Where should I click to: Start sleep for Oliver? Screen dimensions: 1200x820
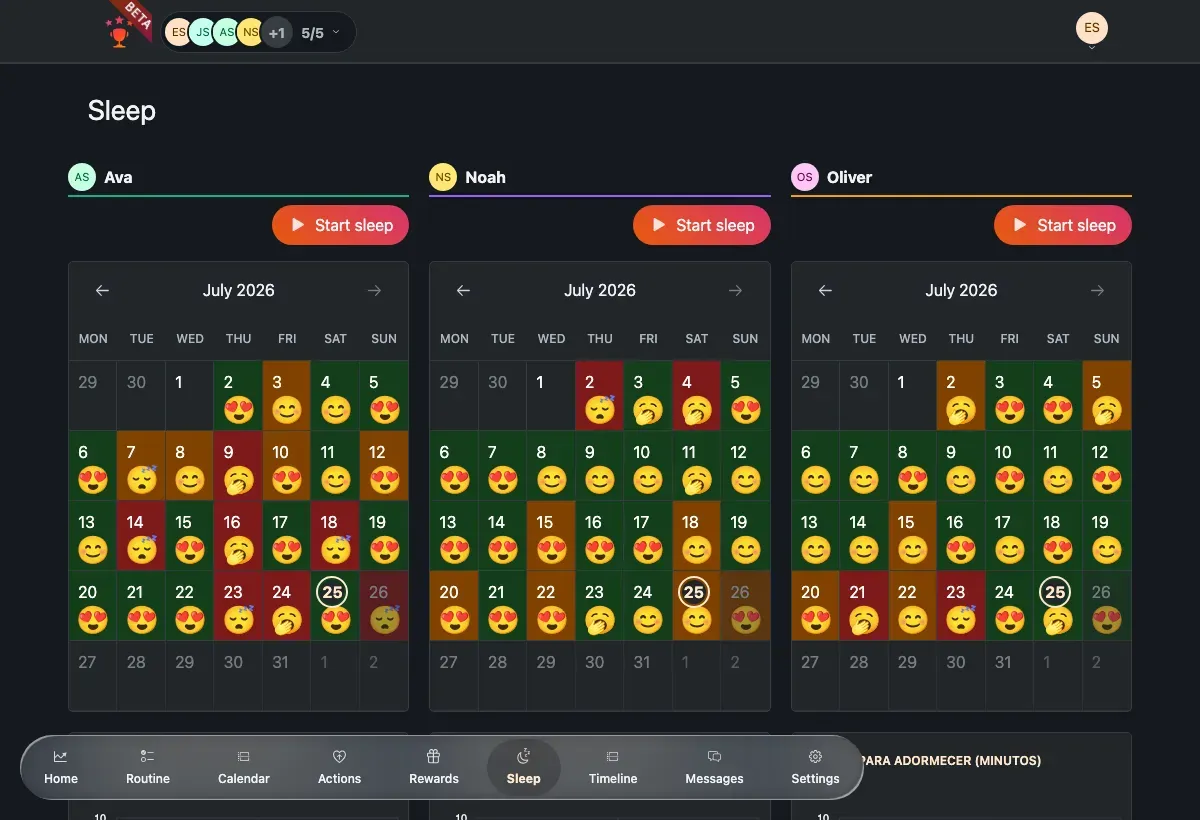pos(1063,225)
